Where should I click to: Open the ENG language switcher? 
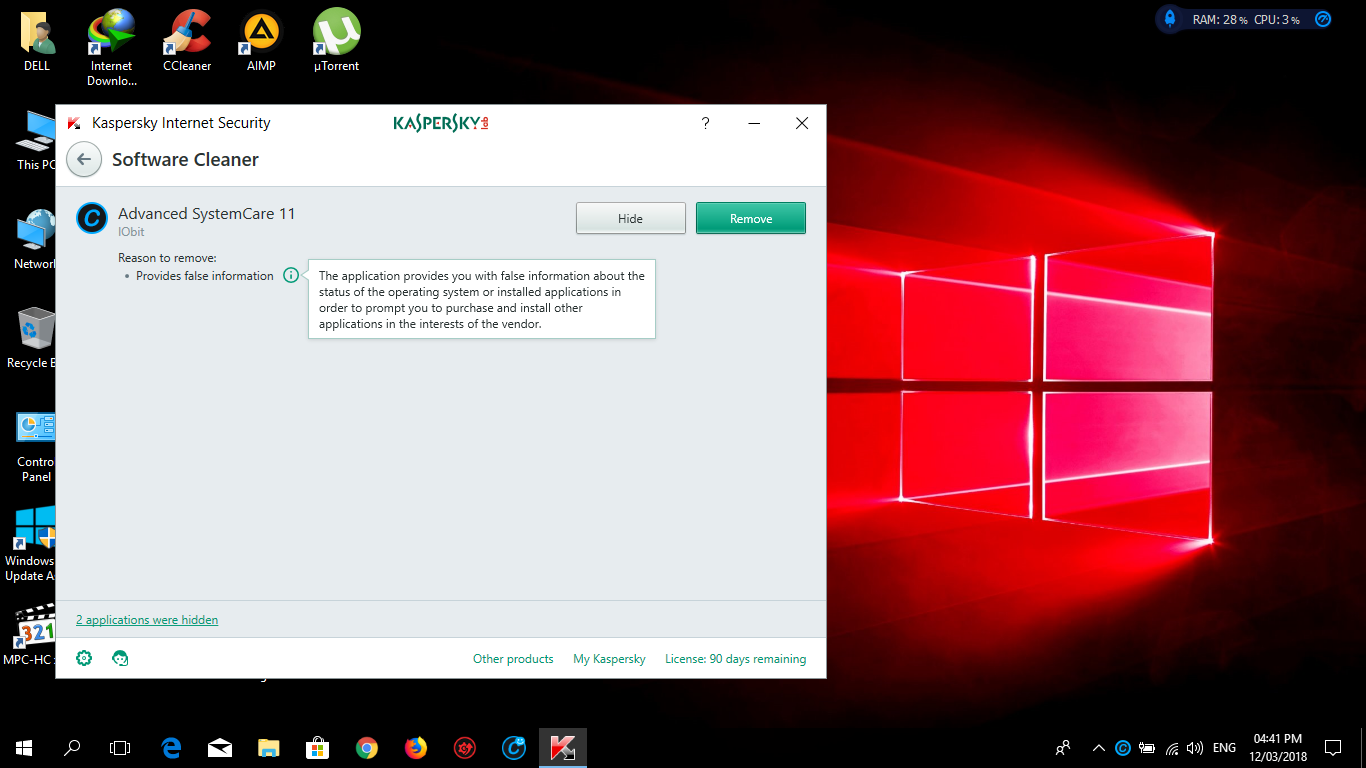point(1224,748)
